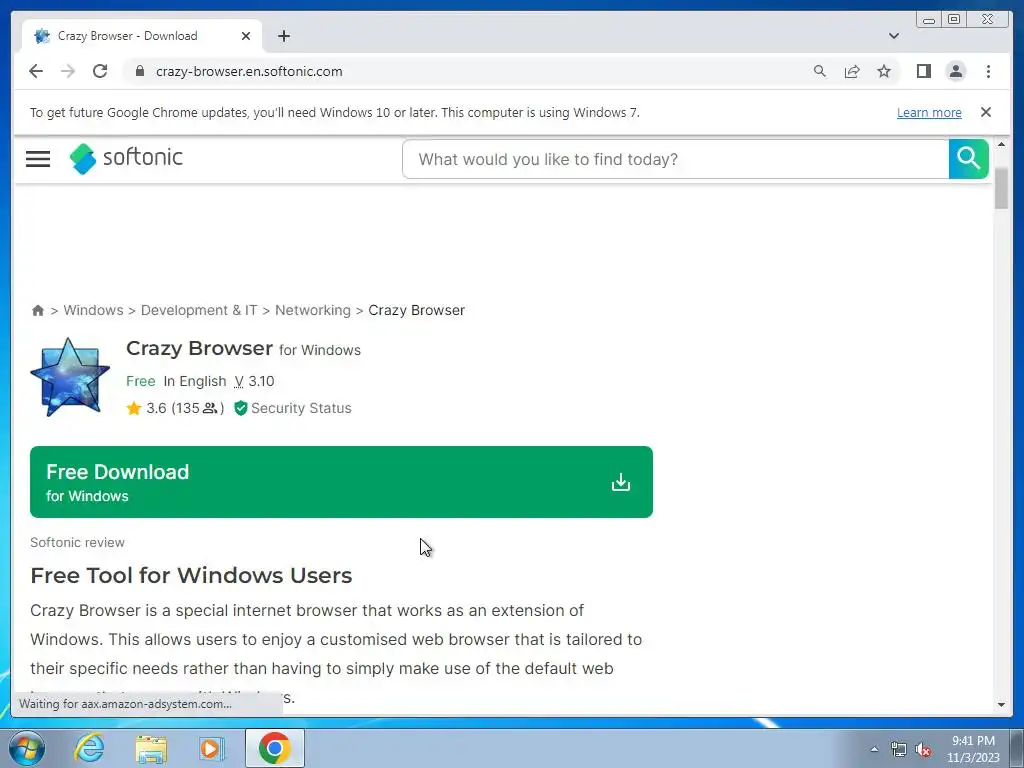This screenshot has height=768, width=1024.
Task: Dismiss the Chrome update notice bar
Action: (985, 112)
